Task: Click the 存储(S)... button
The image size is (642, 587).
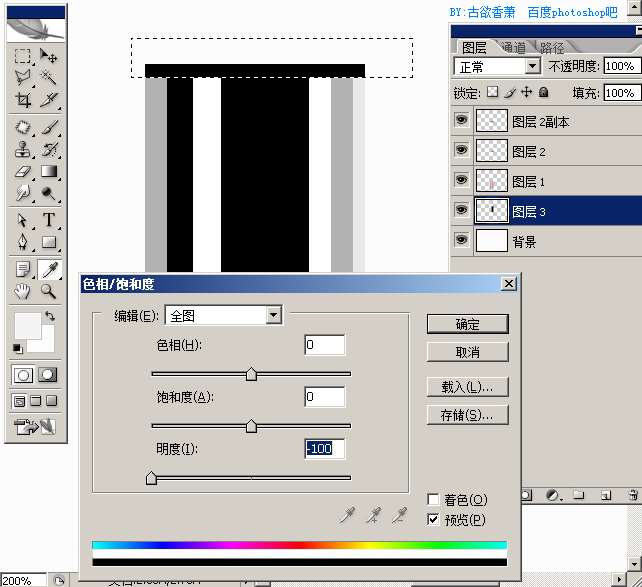Action: click(x=468, y=415)
